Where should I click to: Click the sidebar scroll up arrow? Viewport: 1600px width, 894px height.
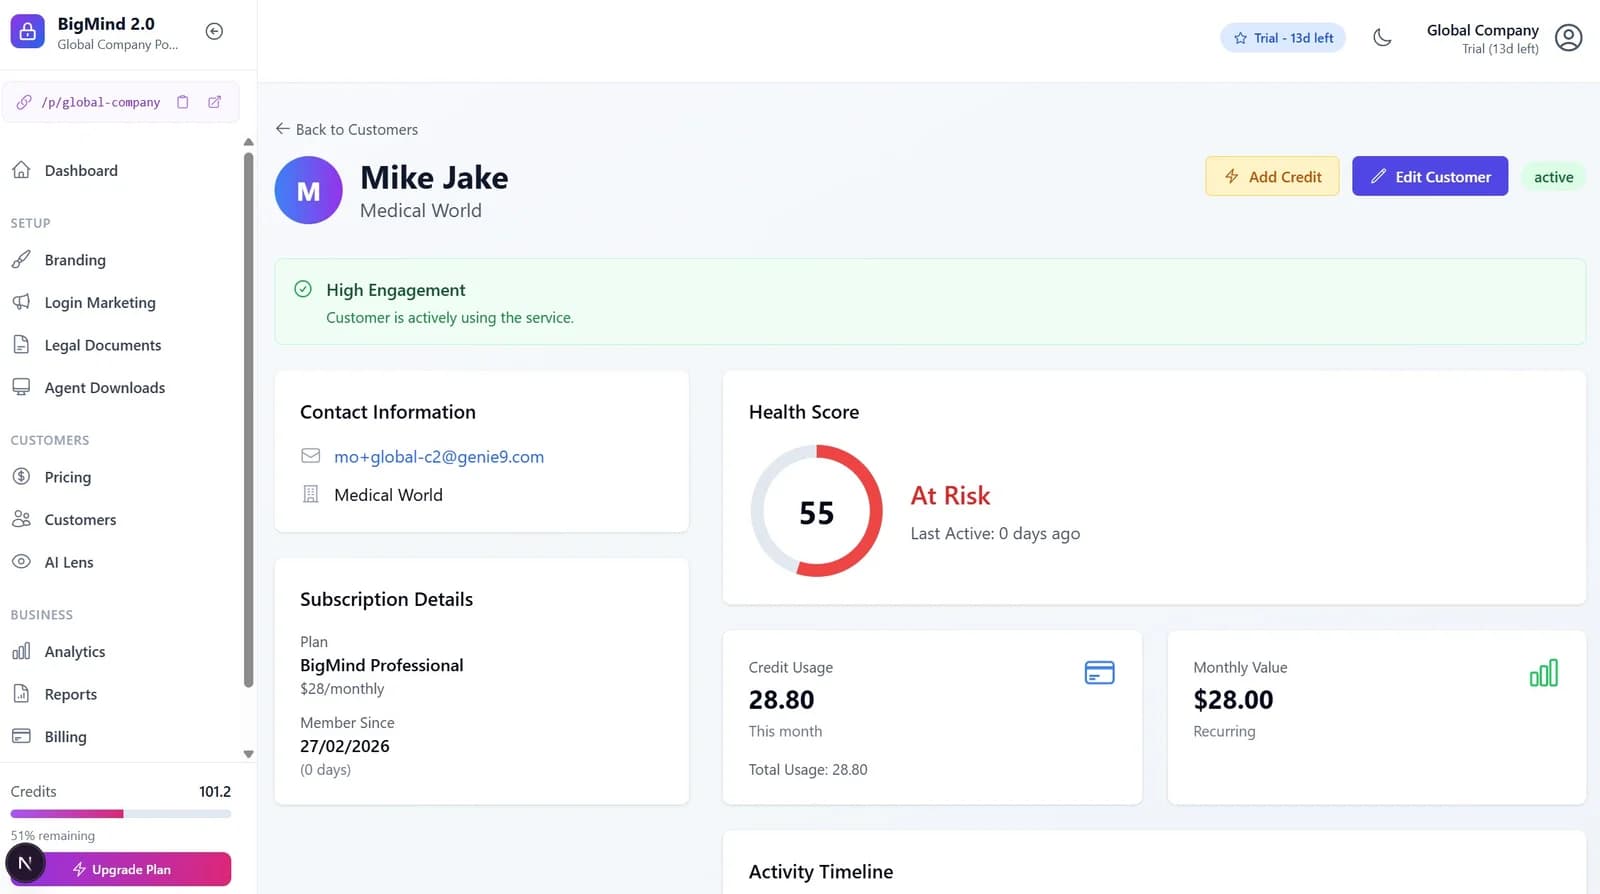tap(248, 142)
